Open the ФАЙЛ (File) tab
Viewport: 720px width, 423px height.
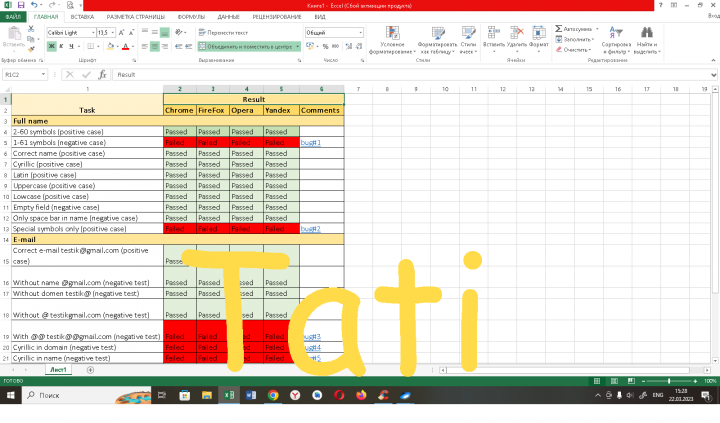[14, 17]
